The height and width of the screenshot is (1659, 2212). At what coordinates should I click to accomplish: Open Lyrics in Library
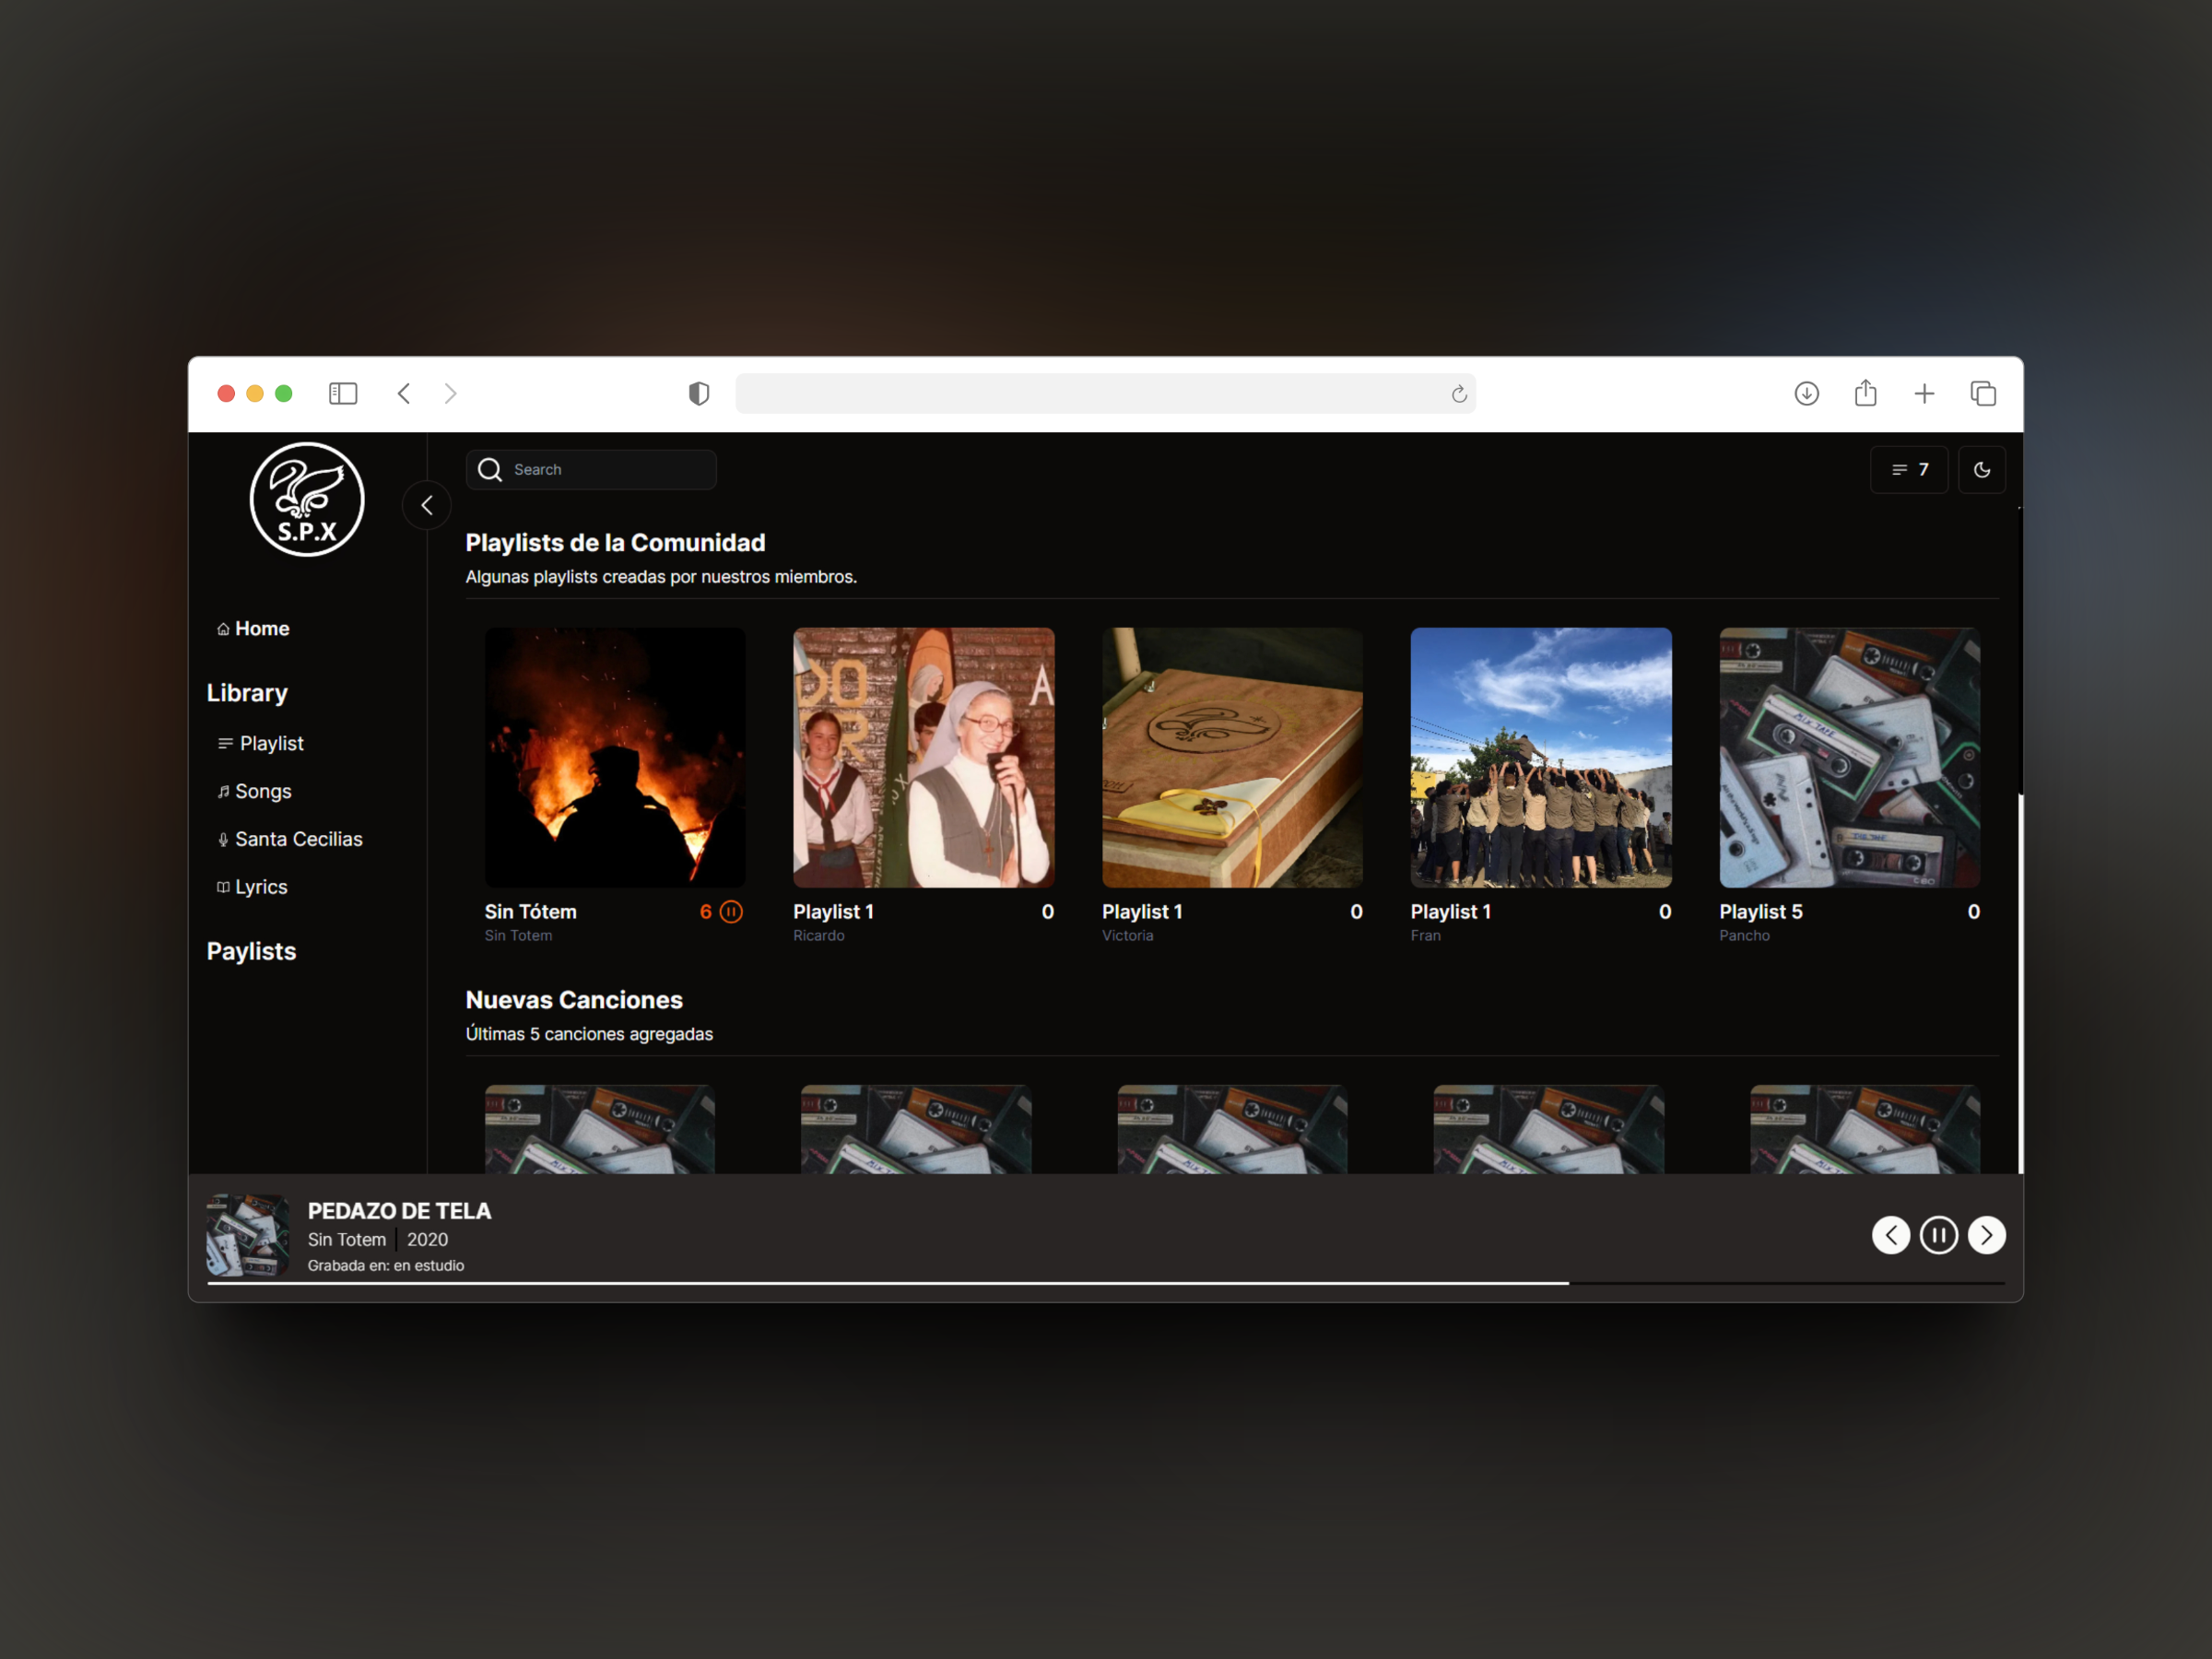point(252,887)
